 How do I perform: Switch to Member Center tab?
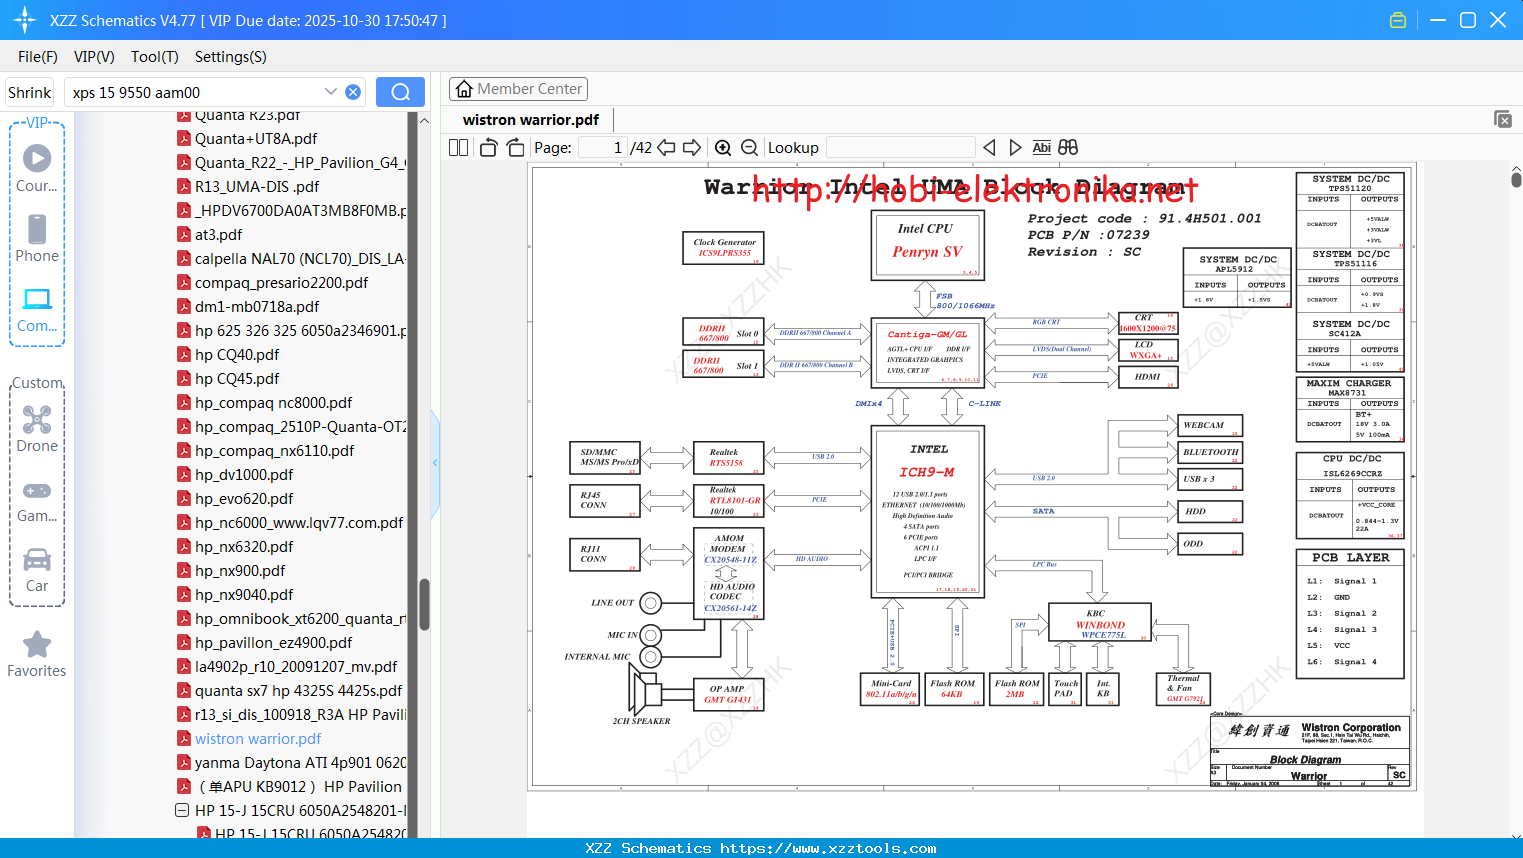(x=518, y=89)
